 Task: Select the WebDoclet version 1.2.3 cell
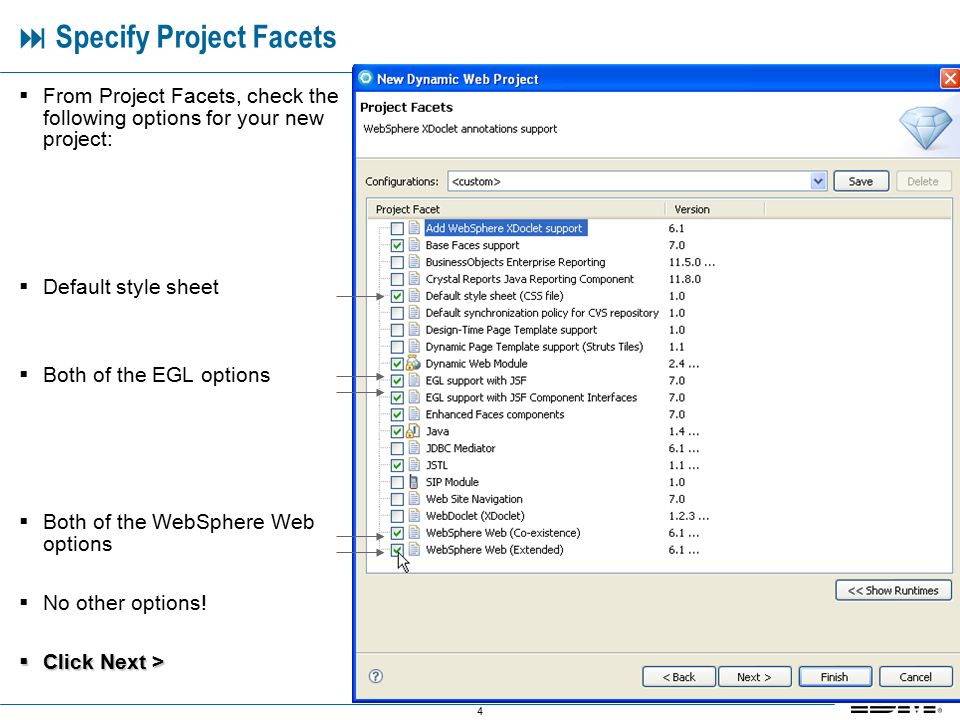(x=689, y=516)
